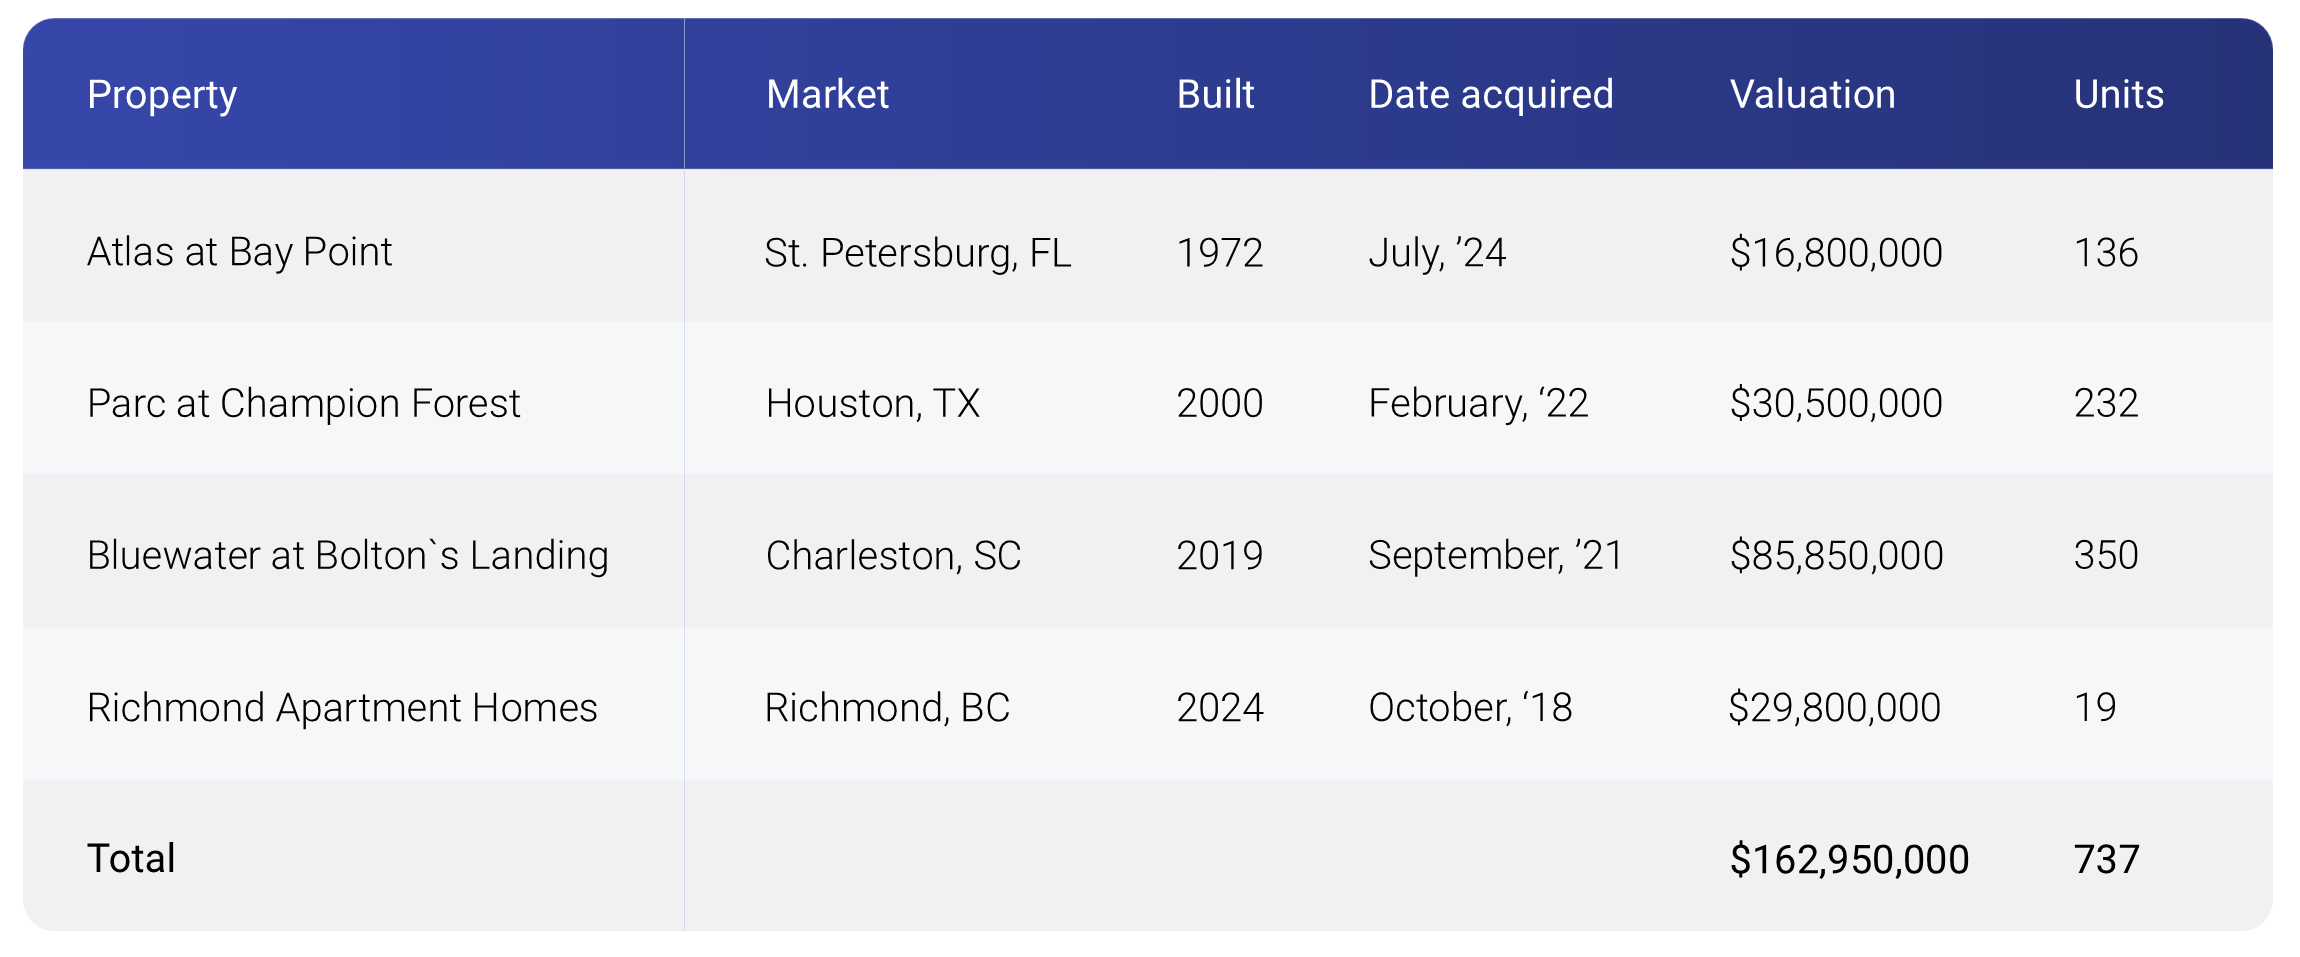
Task: Click the St. Petersburg, FL market cell
Action: (917, 253)
